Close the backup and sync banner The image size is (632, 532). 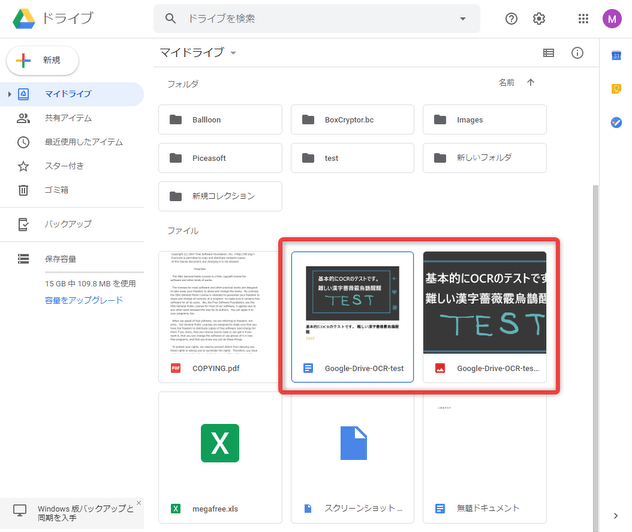139,503
